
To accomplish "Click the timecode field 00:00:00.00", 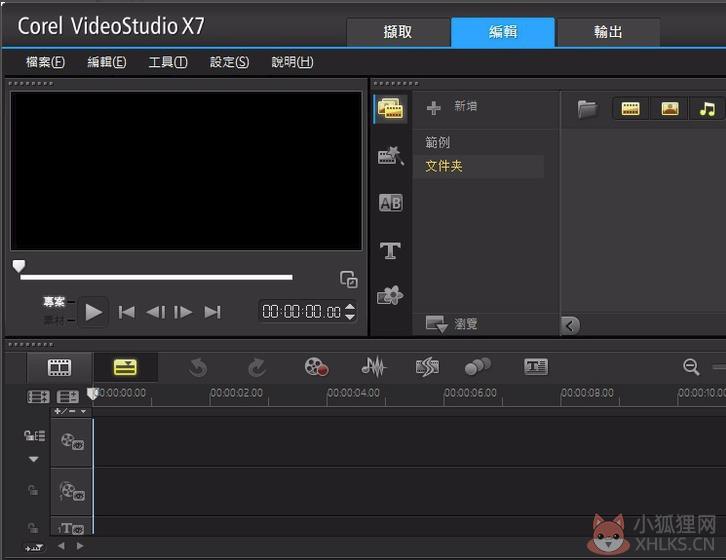I will pos(301,312).
